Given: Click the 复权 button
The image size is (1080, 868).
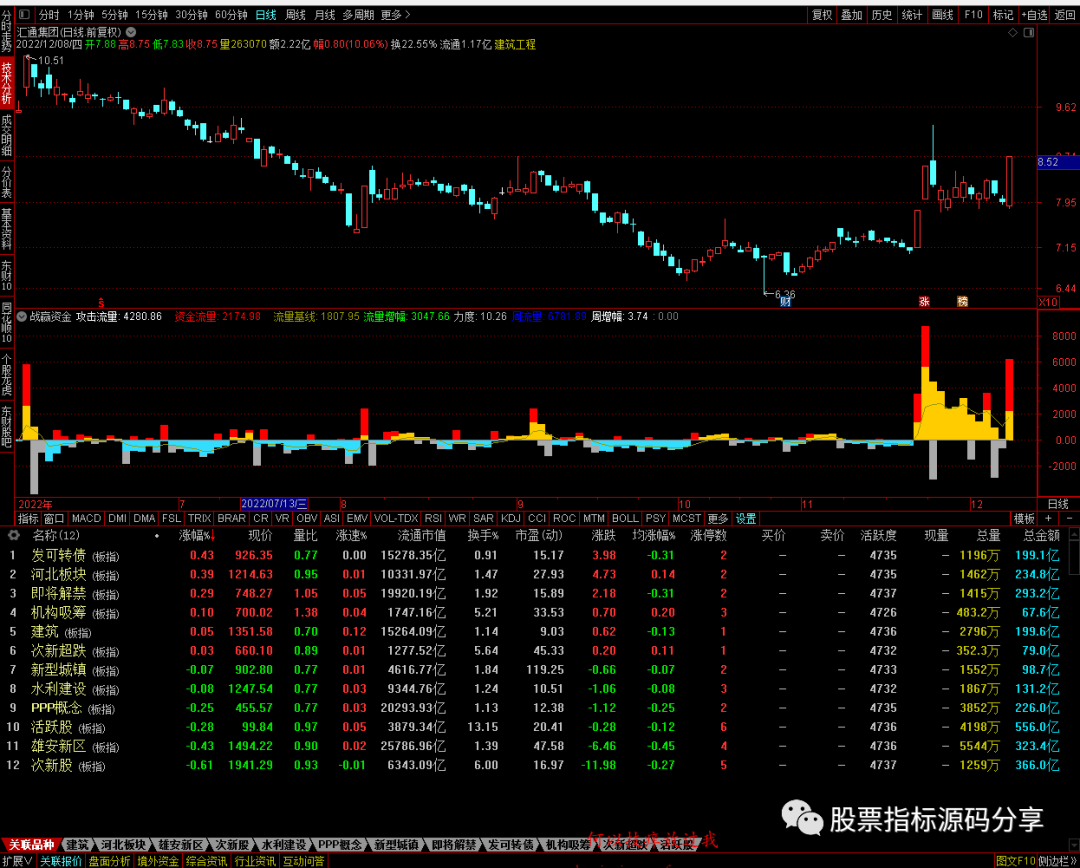Looking at the screenshot, I should coord(822,14).
